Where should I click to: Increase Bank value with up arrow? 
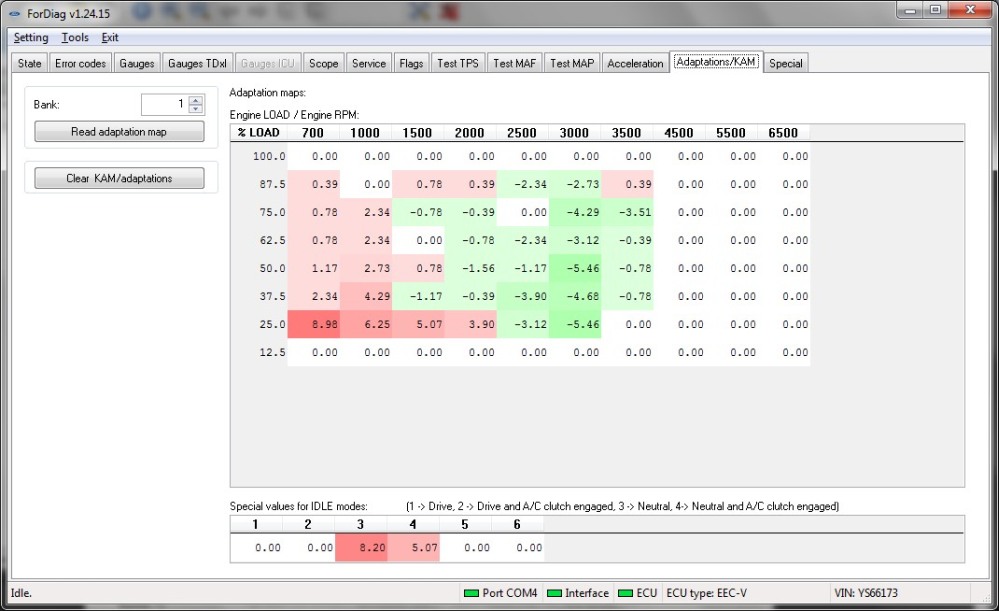(x=196, y=99)
